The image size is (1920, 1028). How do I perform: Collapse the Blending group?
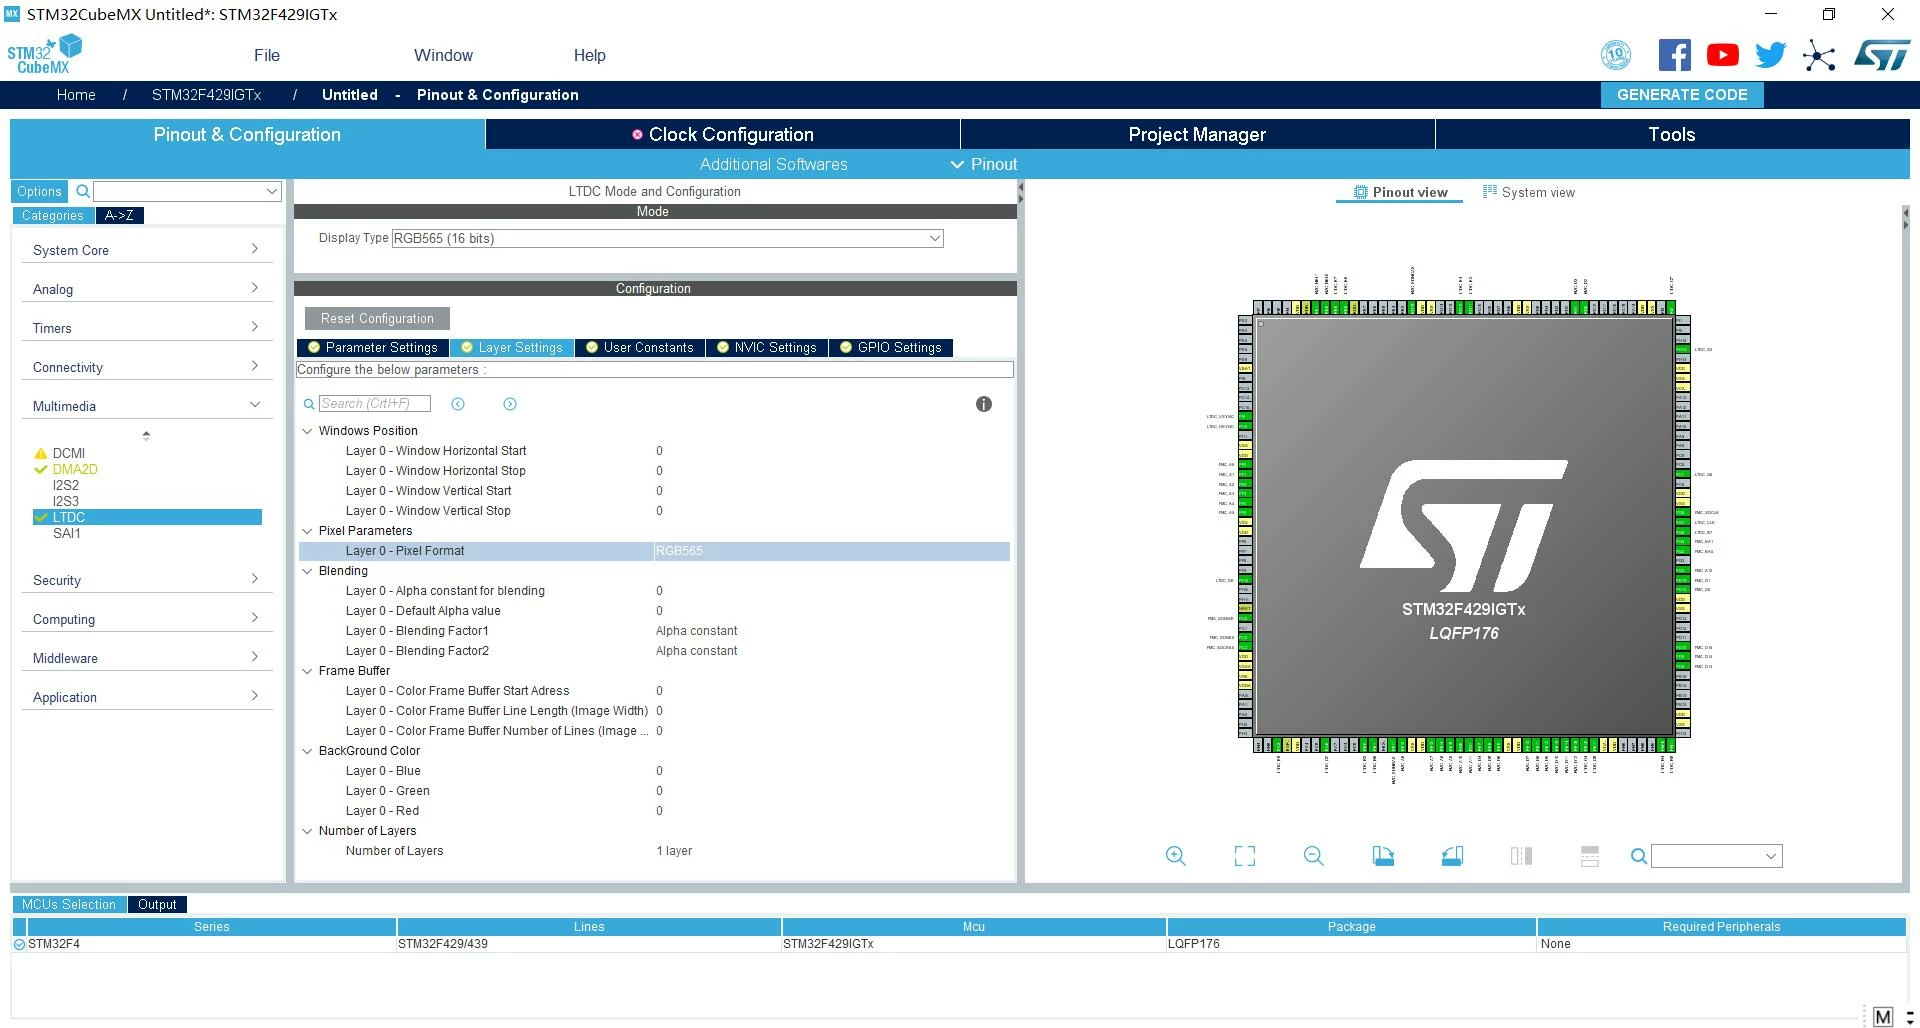point(307,571)
